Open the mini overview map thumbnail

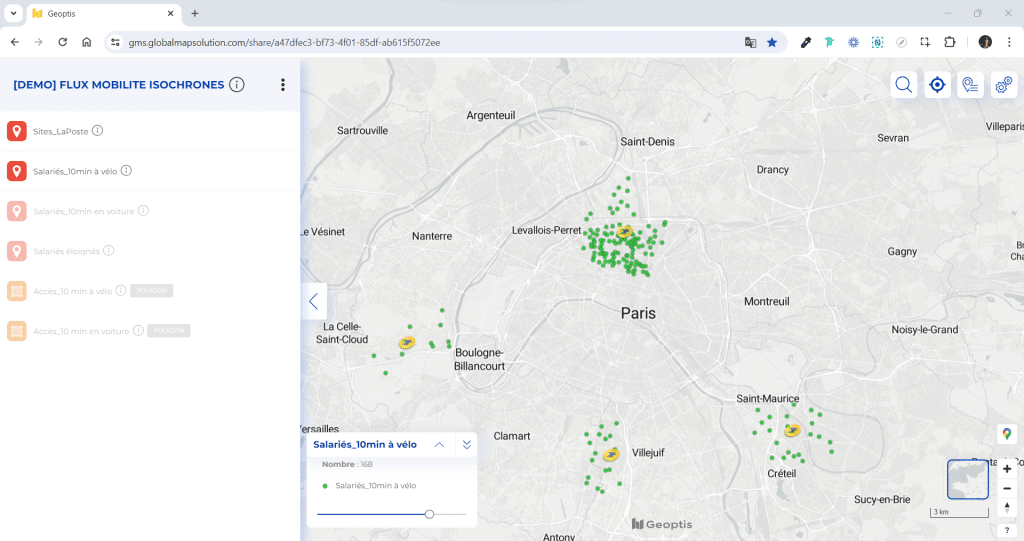point(967,480)
